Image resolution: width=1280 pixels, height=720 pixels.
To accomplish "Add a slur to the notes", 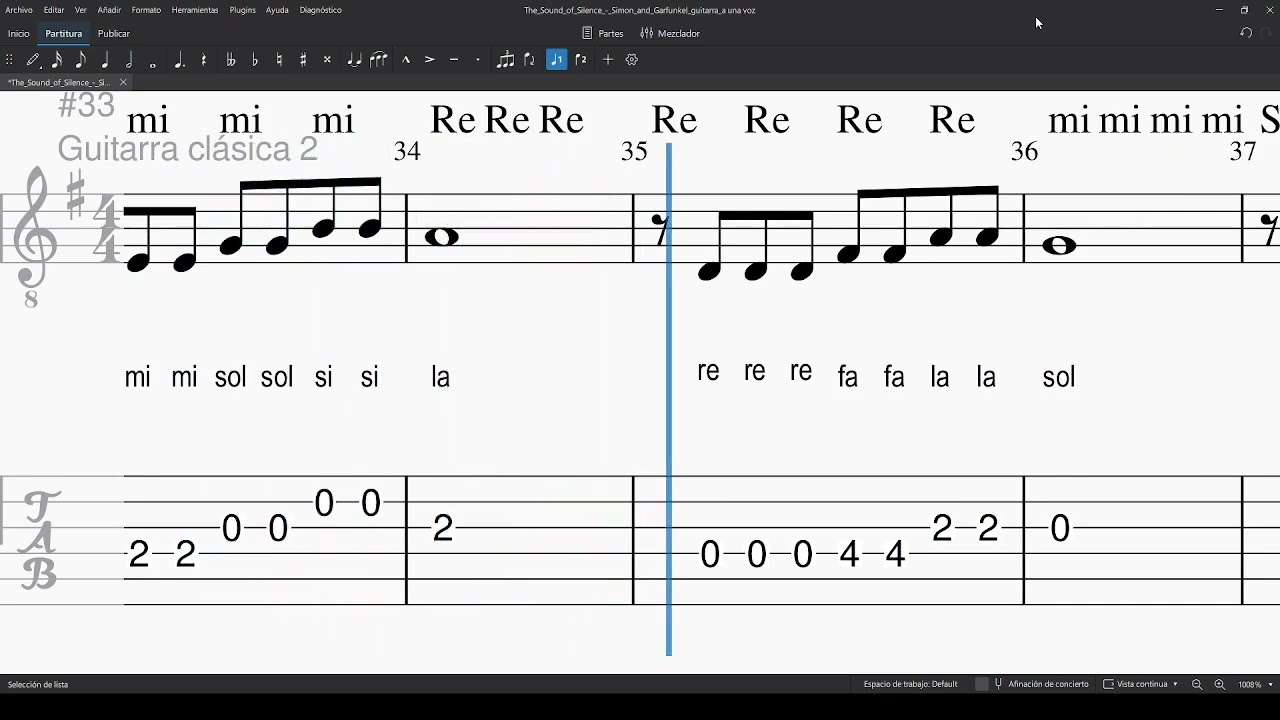I will (378, 60).
